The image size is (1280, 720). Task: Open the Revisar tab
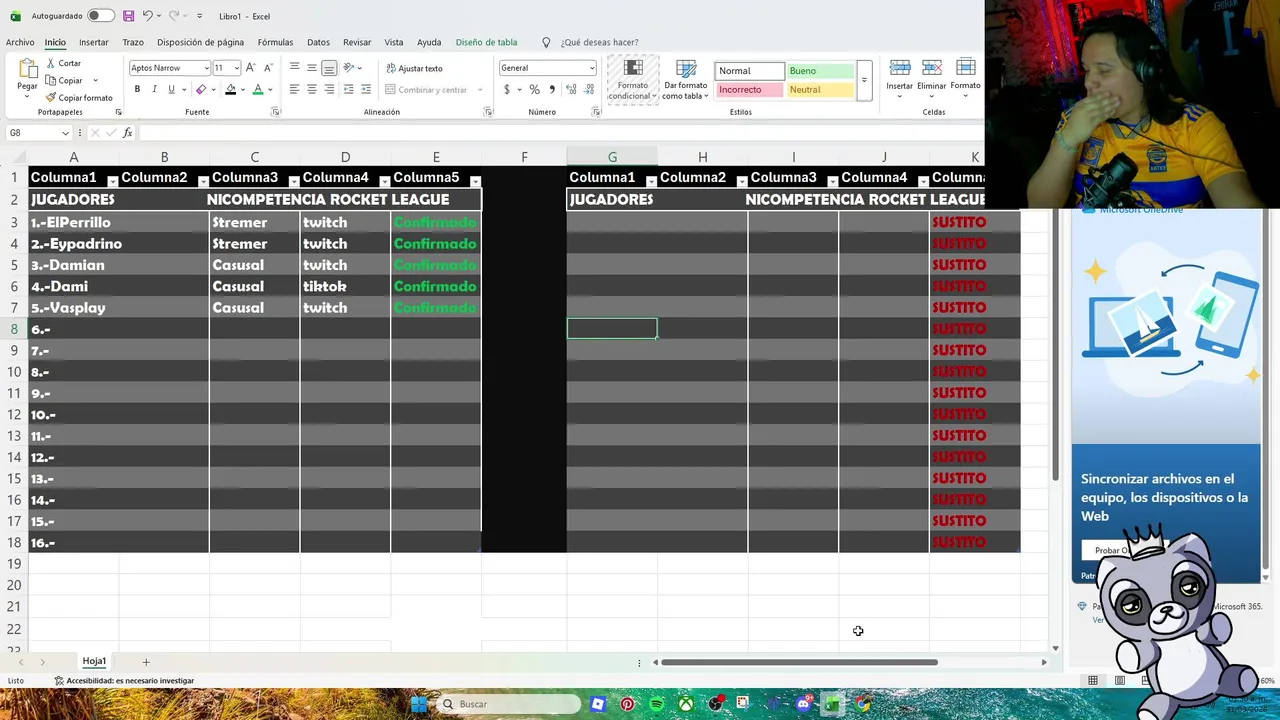click(x=357, y=42)
